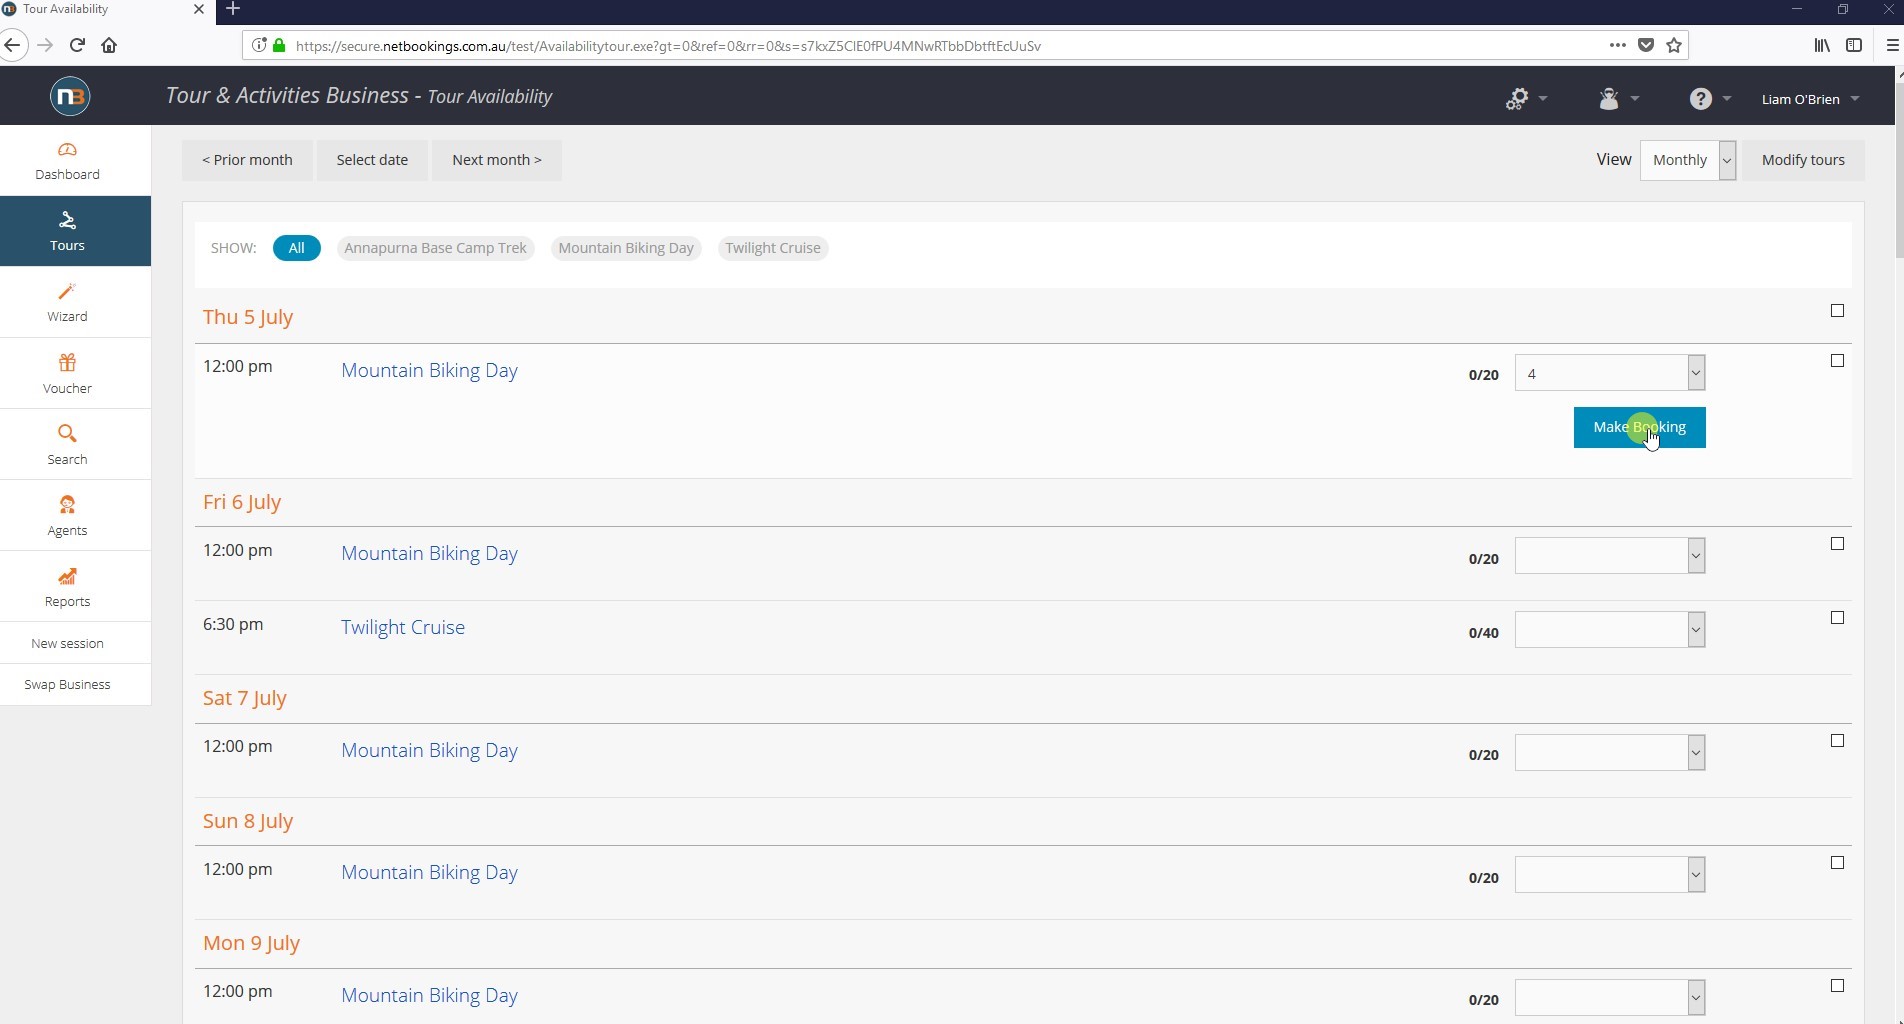Open a new browser tab
This screenshot has height=1024, width=1904.
[x=233, y=9]
